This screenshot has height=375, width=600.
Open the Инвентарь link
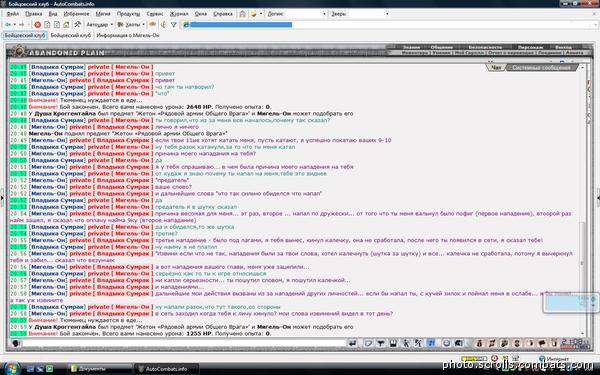pos(414,53)
